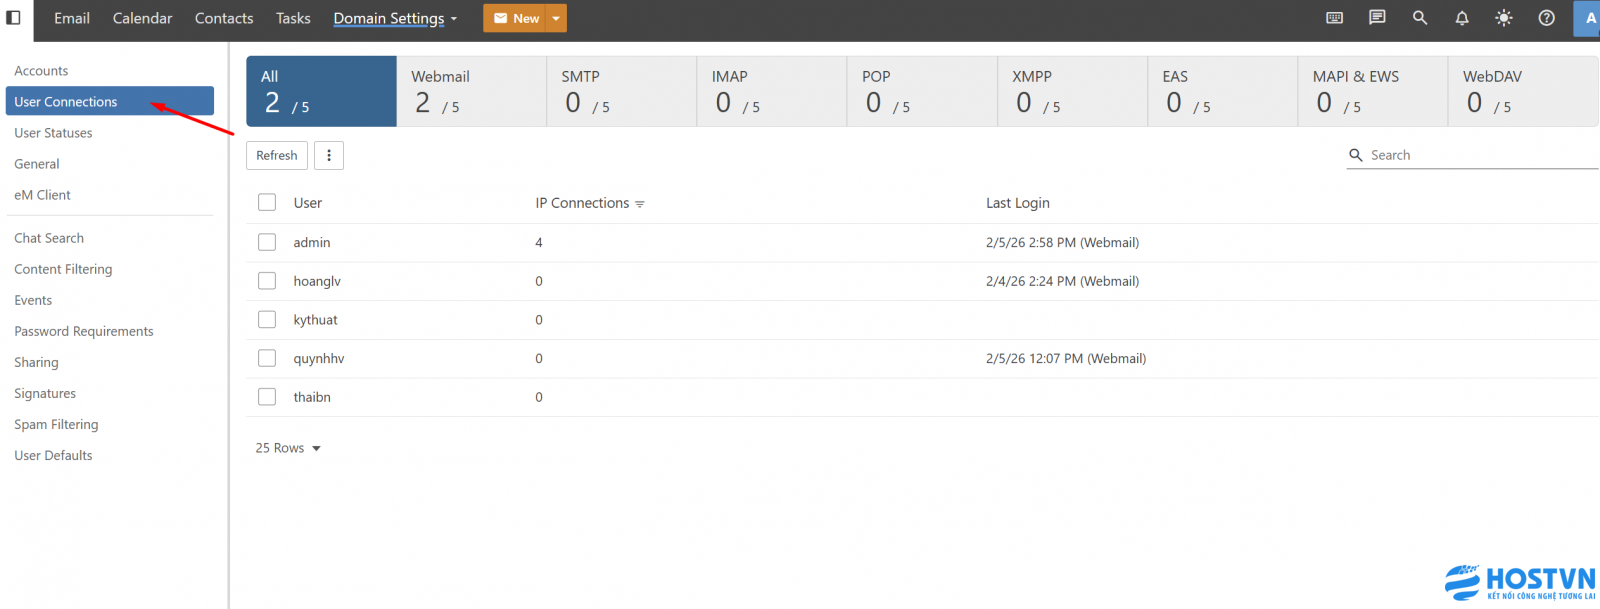Select the IMAP connections tab

pyautogui.click(x=771, y=91)
